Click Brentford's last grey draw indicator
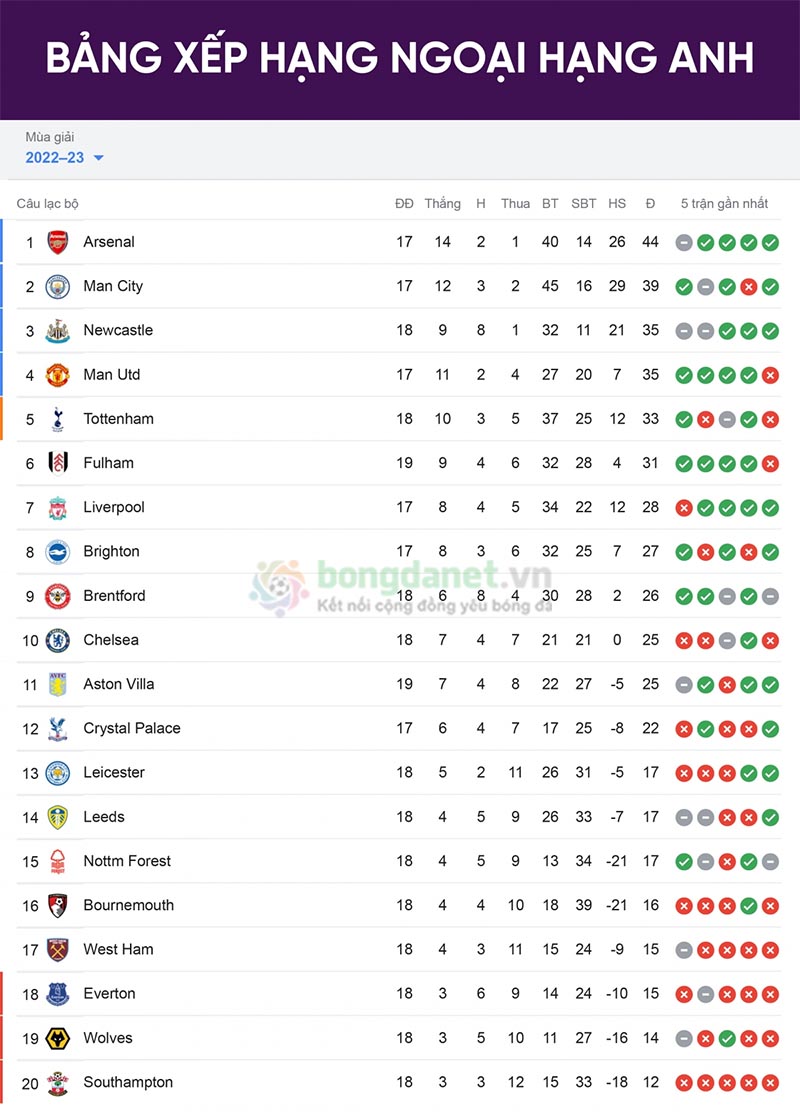This screenshot has height=1119, width=800. tap(770, 596)
